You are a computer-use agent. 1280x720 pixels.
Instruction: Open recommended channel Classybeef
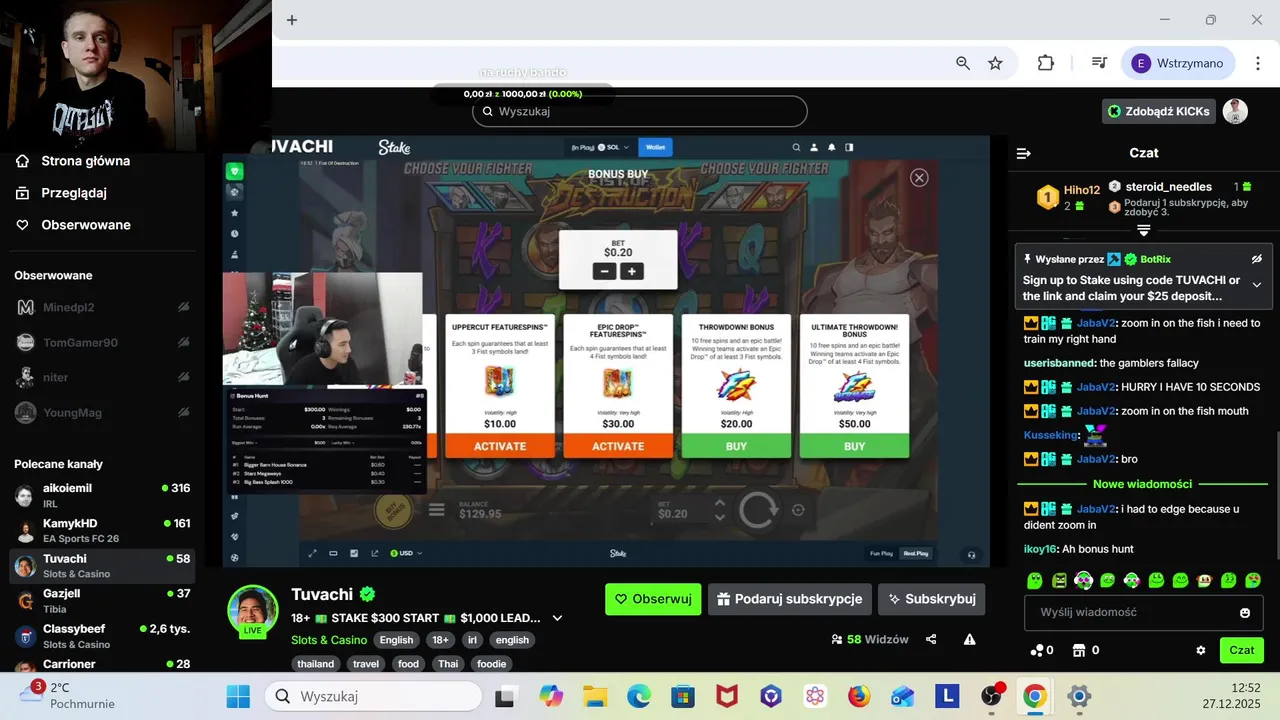click(x=103, y=636)
